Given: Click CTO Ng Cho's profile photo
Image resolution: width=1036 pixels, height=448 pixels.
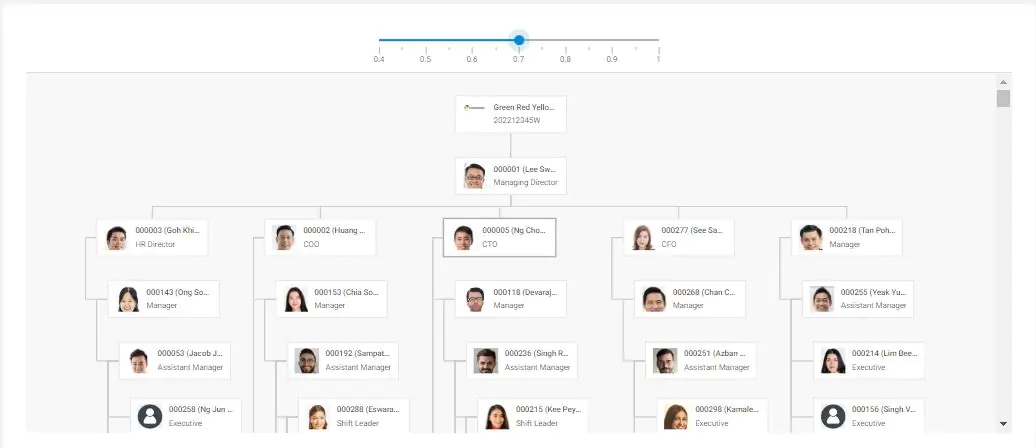Looking at the screenshot, I should (463, 238).
